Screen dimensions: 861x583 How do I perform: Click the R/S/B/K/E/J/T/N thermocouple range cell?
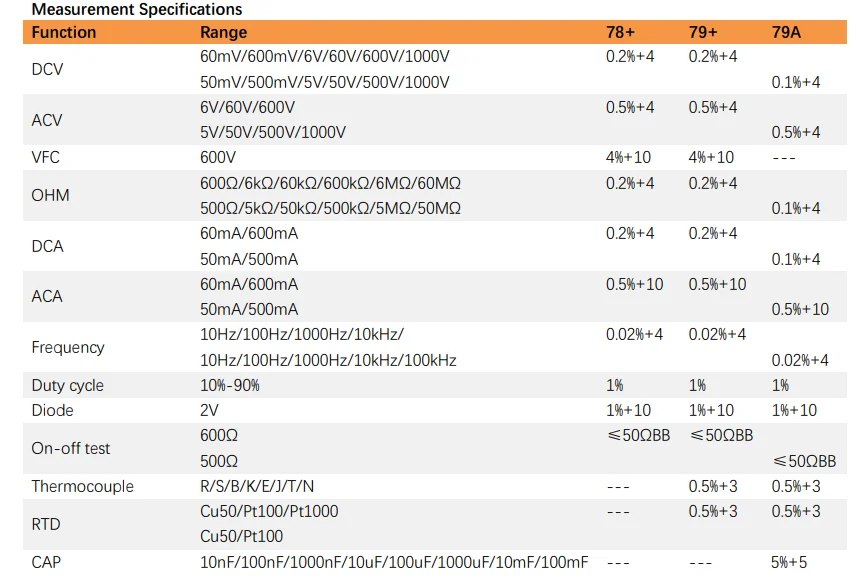pyautogui.click(x=257, y=486)
